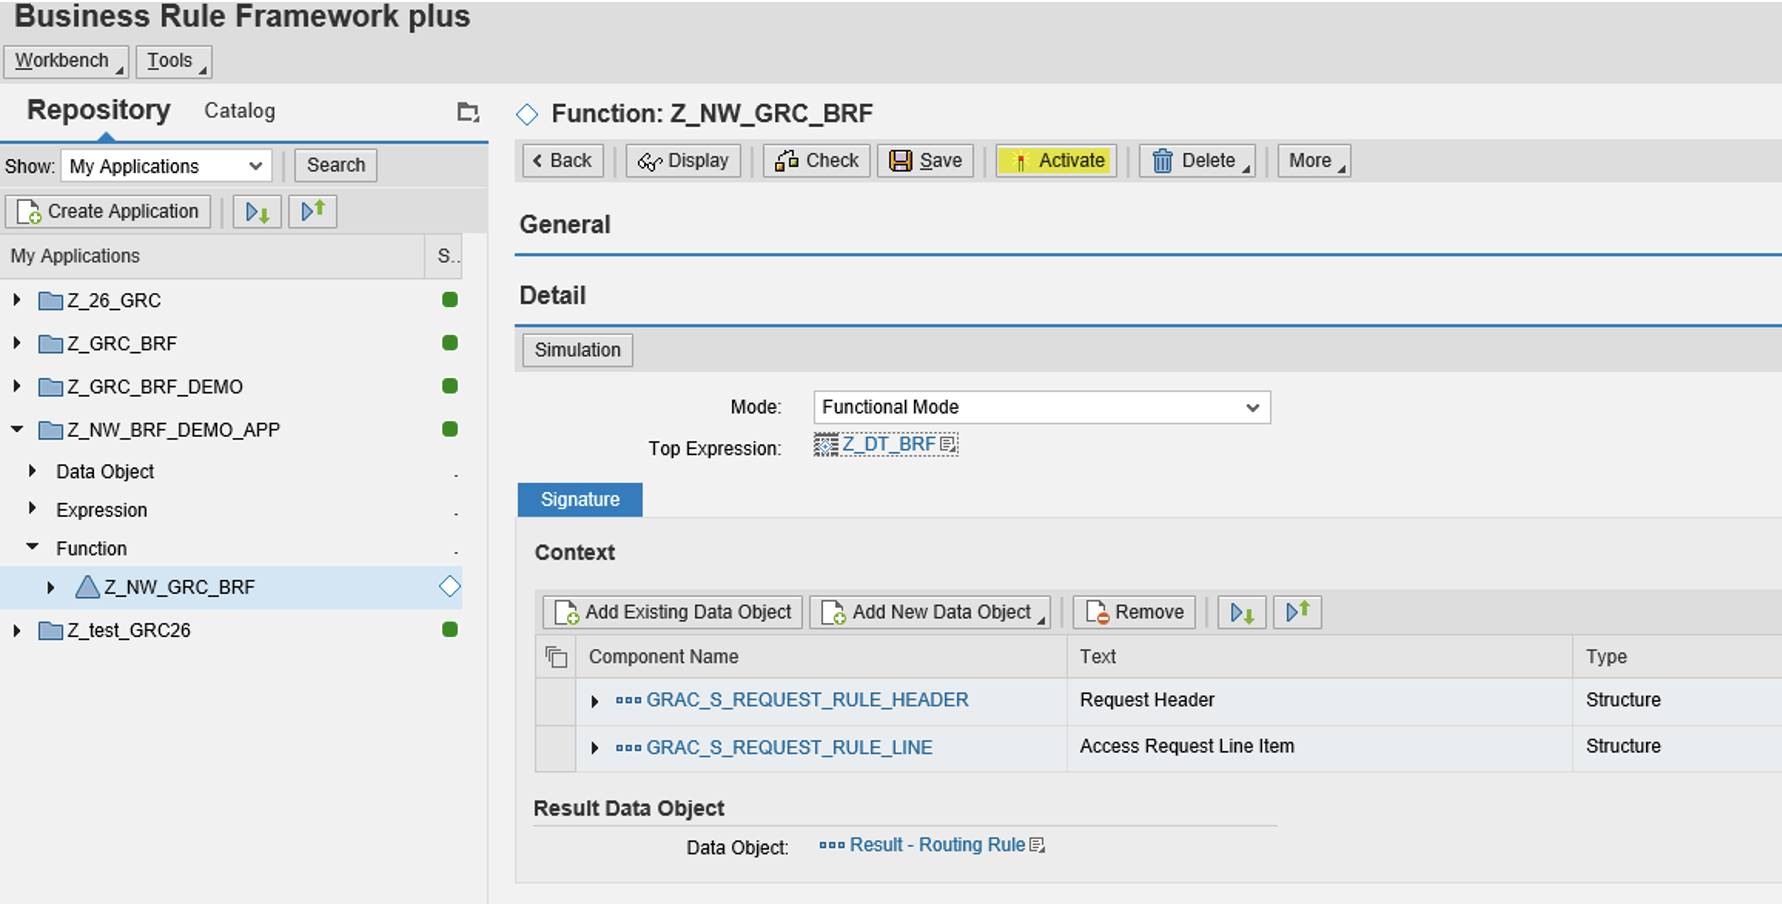Viewport: 1782px width, 904px height.
Task: Select row for Access Request Line Item
Action: tap(556, 748)
